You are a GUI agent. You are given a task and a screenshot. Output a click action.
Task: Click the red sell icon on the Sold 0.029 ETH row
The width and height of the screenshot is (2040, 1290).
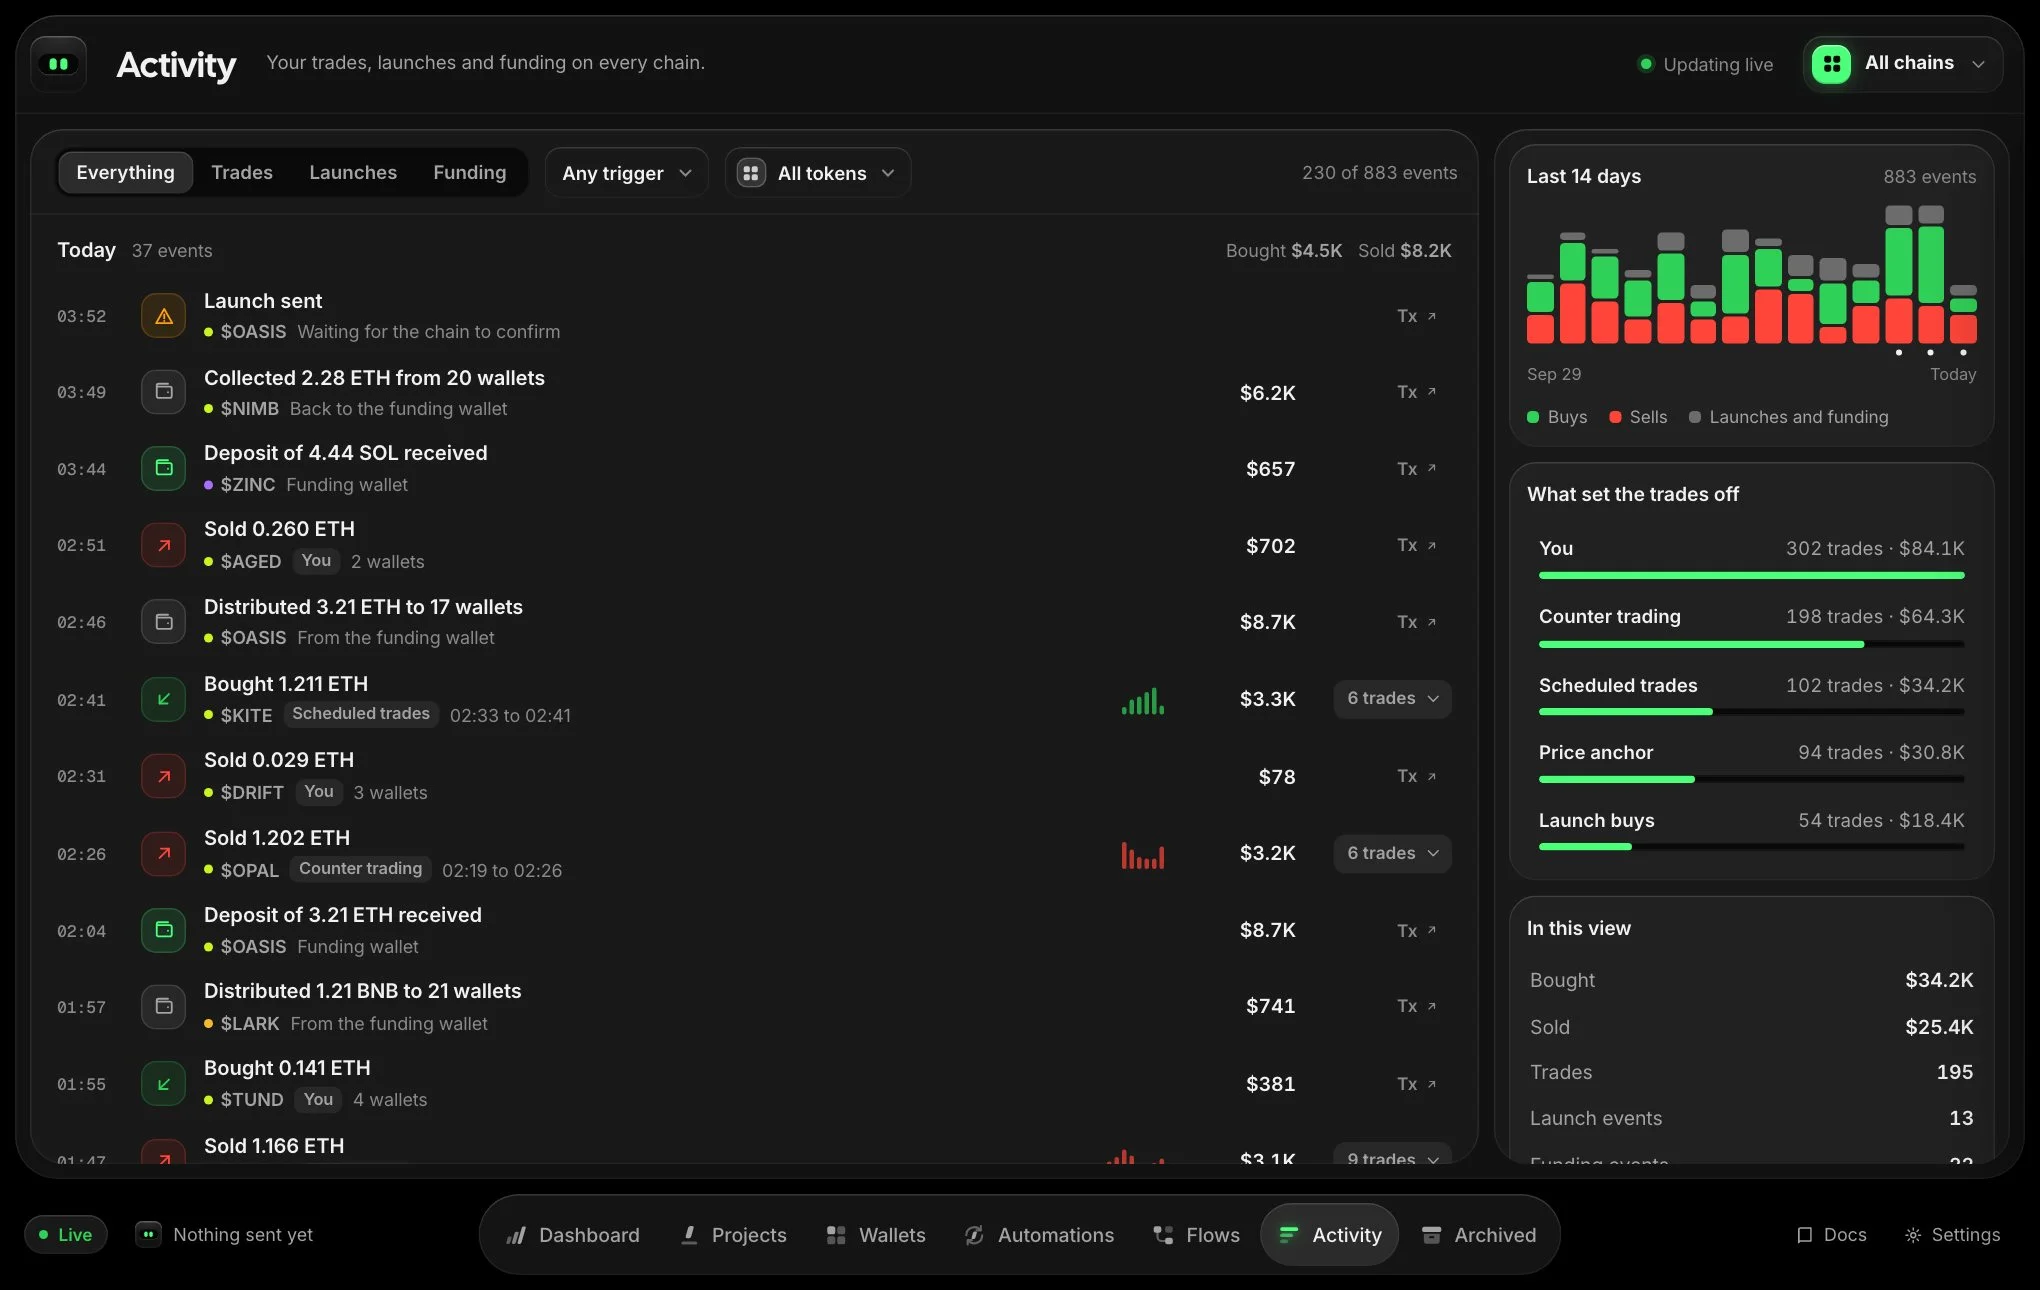[164, 776]
